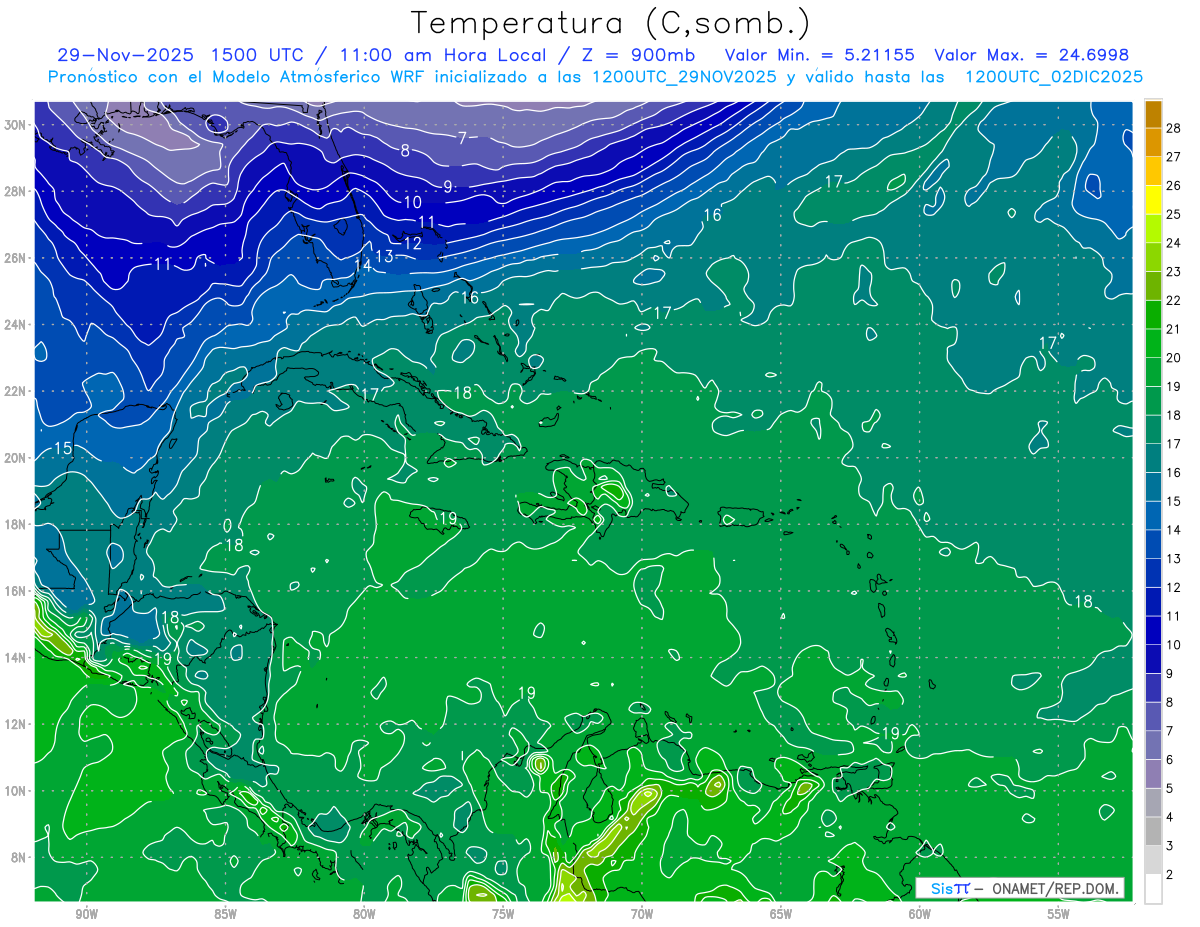Screen dimensions: 1200x927
Task: Click the '55W' longitude axis label
Action: point(1059,914)
